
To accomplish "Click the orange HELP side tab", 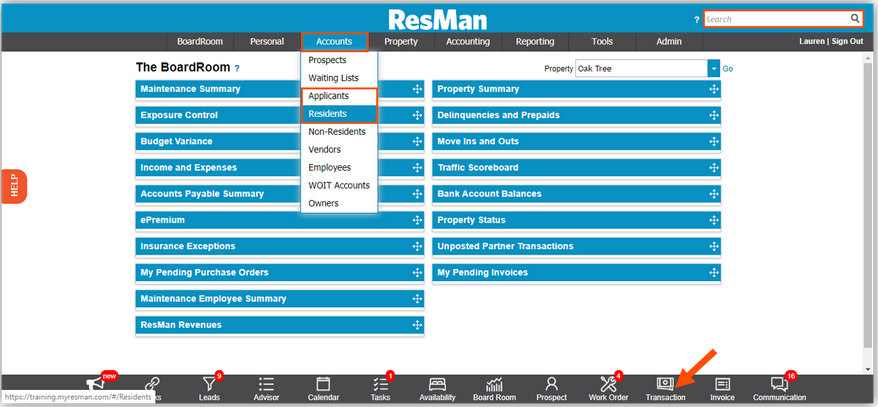I will 14,186.
